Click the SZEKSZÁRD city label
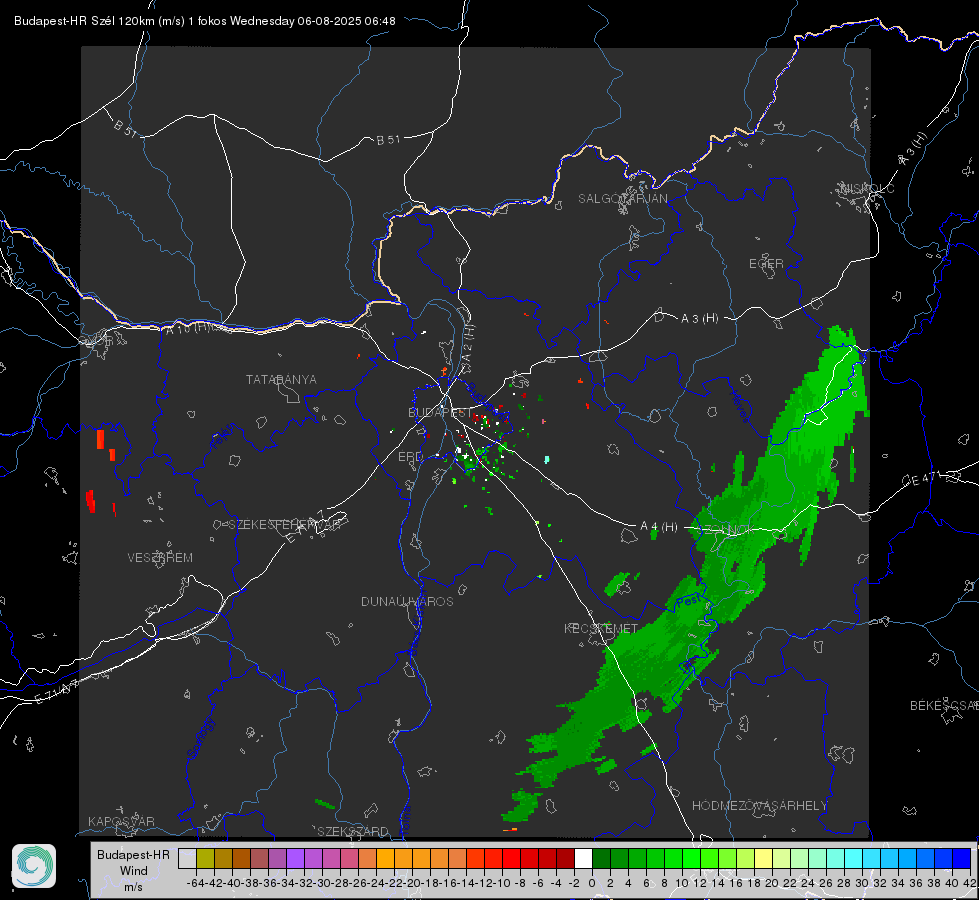979x900 pixels. point(353,831)
